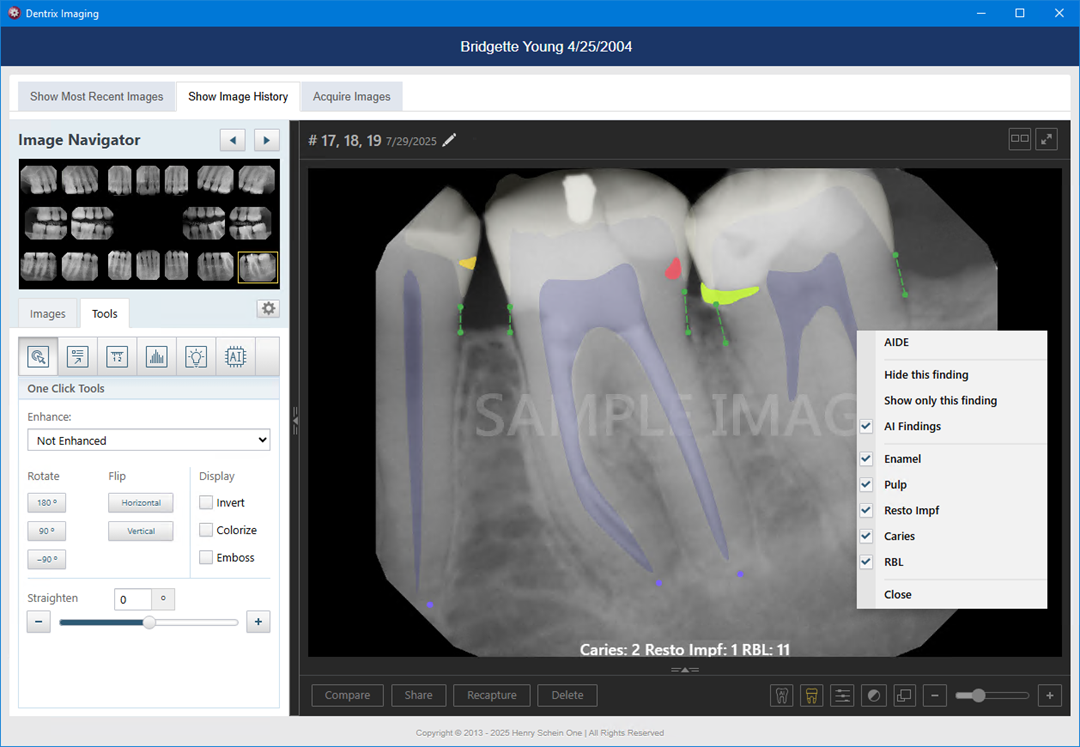Flip image with Horizontal button
The width and height of the screenshot is (1080, 747).
[x=141, y=503]
